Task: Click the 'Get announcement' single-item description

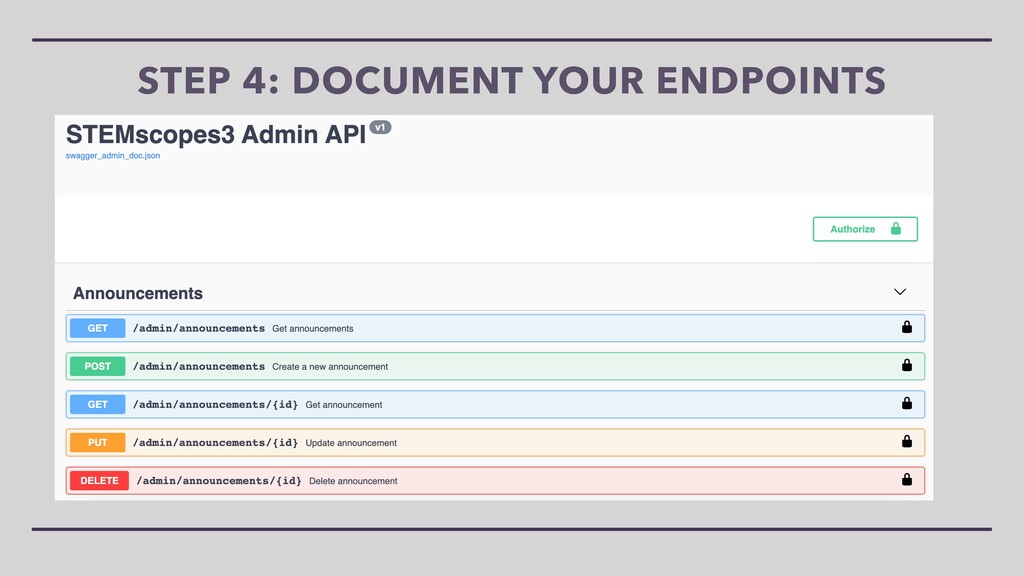Action: pos(344,405)
